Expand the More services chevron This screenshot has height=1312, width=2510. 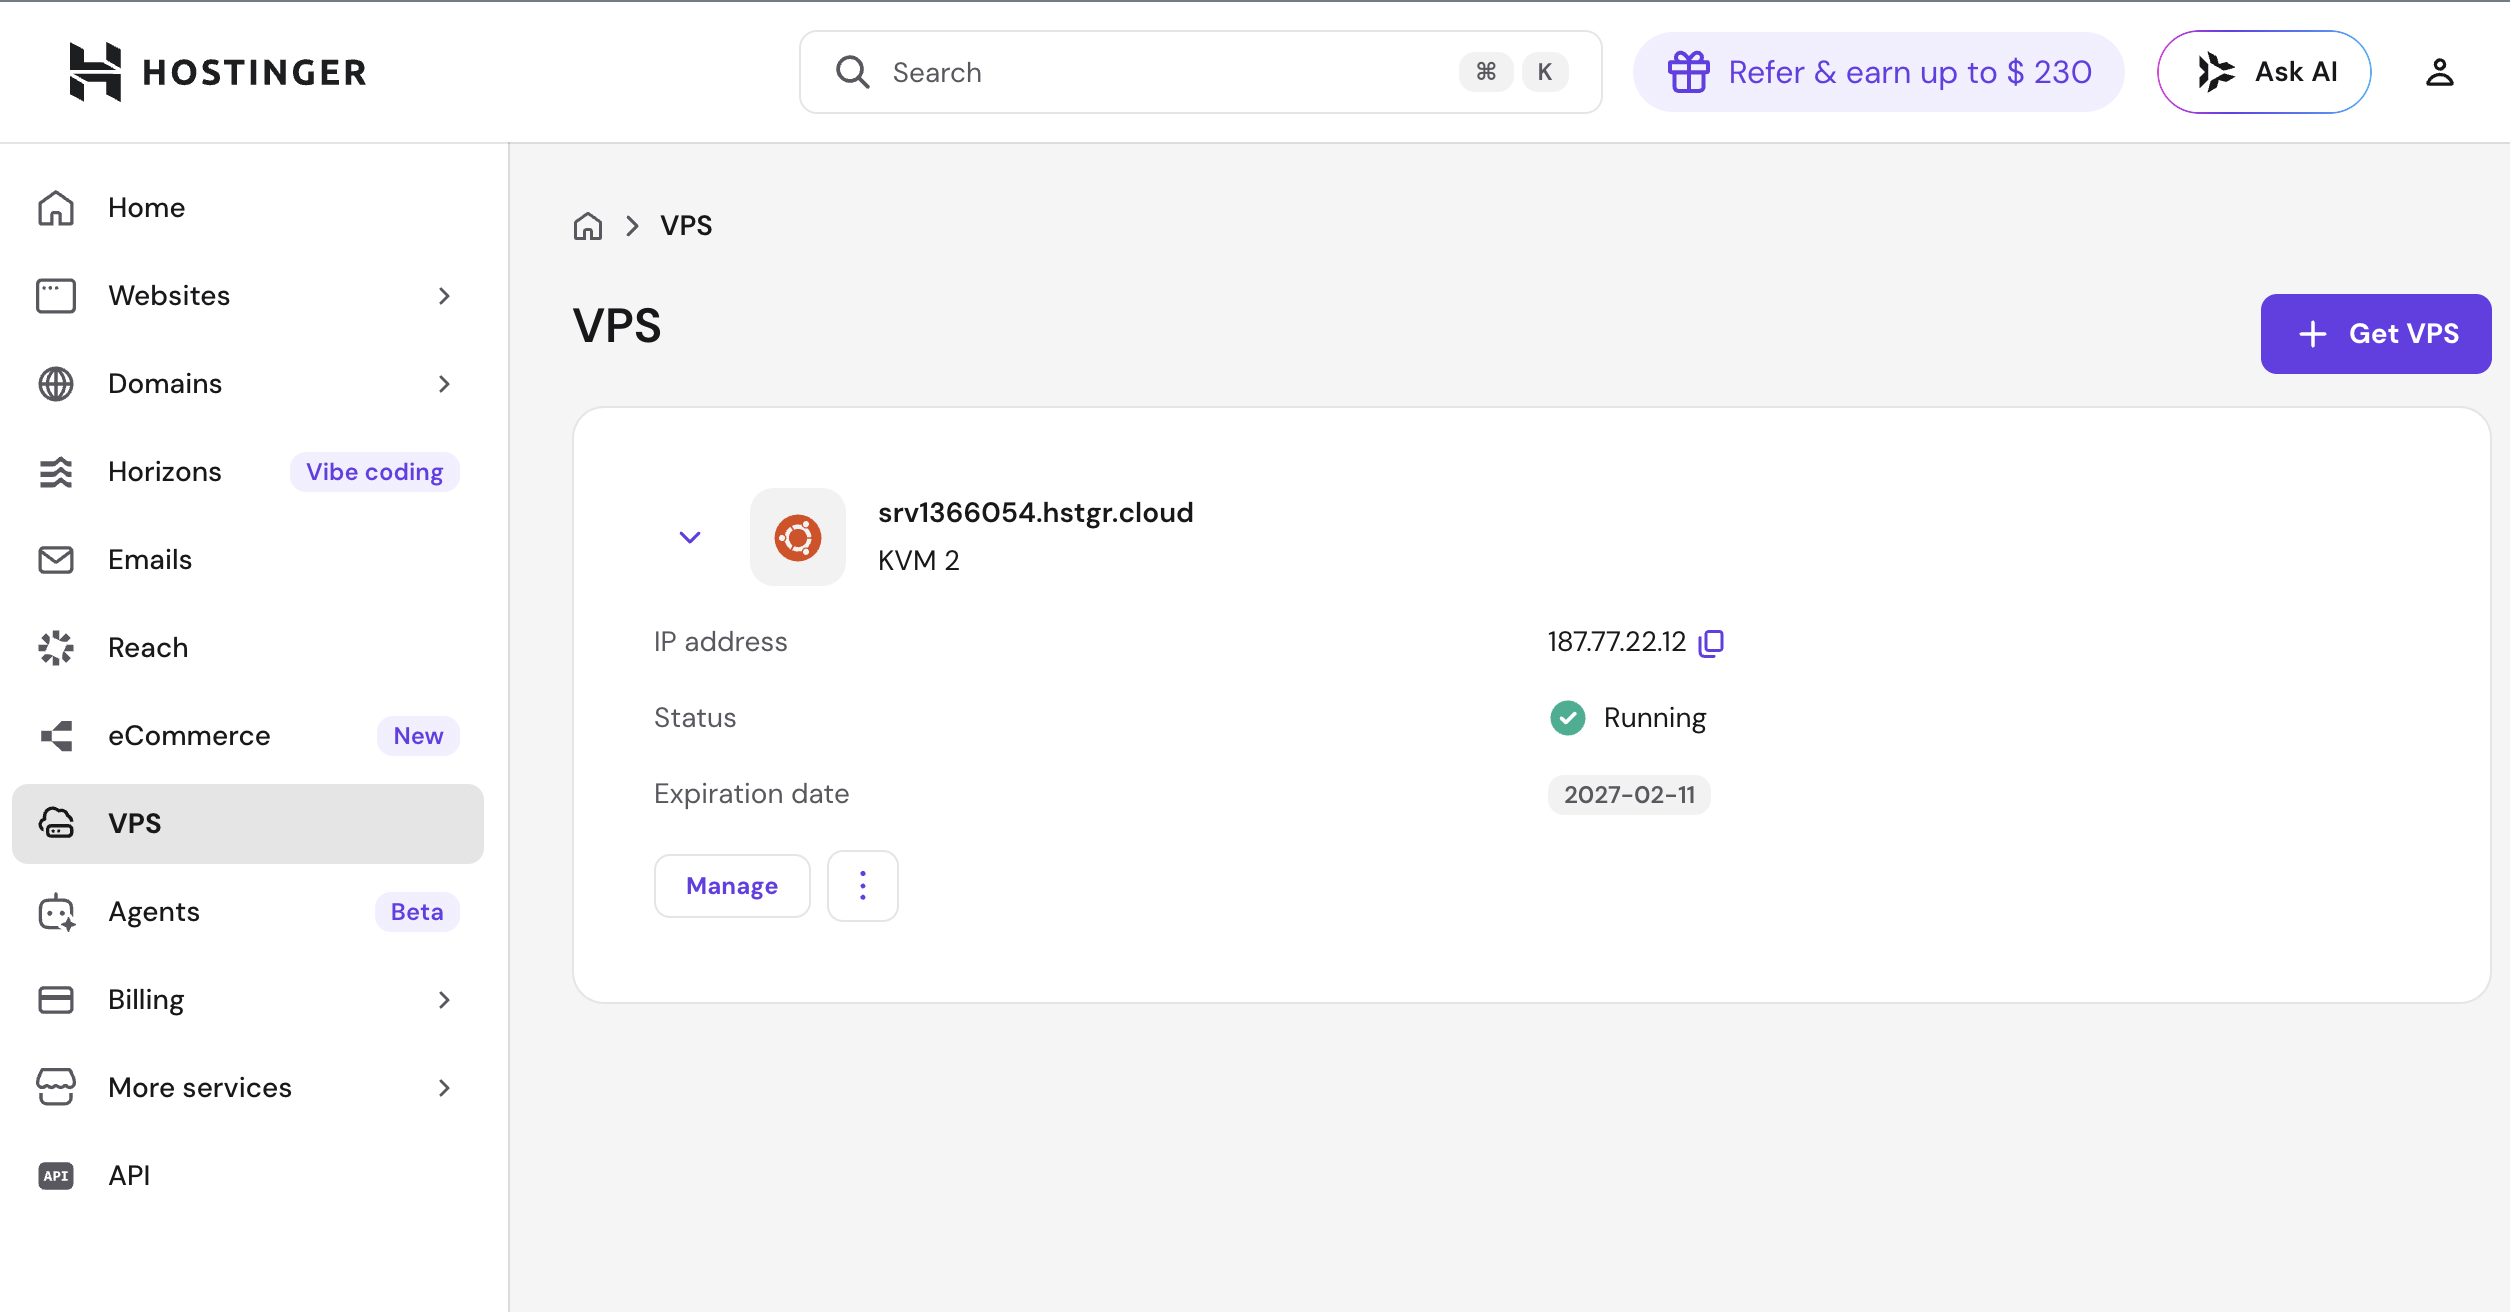(x=444, y=1088)
